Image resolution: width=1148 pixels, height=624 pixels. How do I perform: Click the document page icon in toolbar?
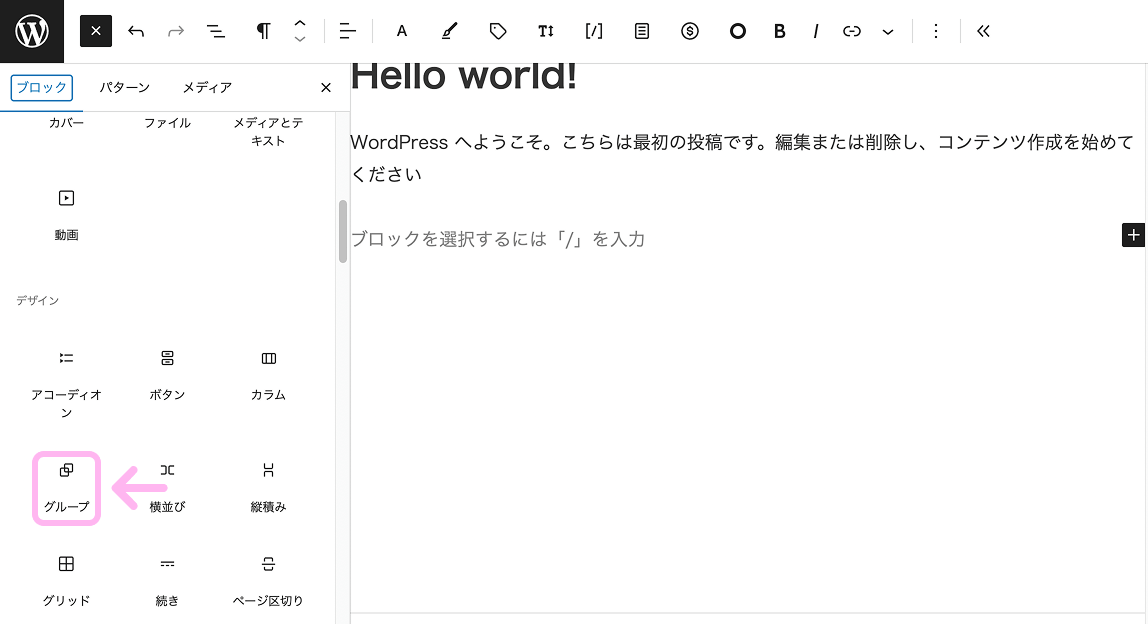point(641,31)
